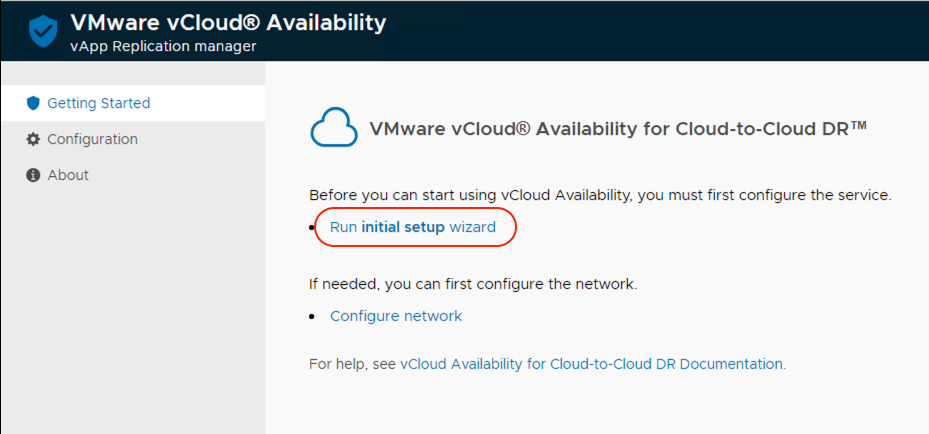The width and height of the screenshot is (929, 434).
Task: Click the bullet before Configure network
Action: tap(313, 317)
